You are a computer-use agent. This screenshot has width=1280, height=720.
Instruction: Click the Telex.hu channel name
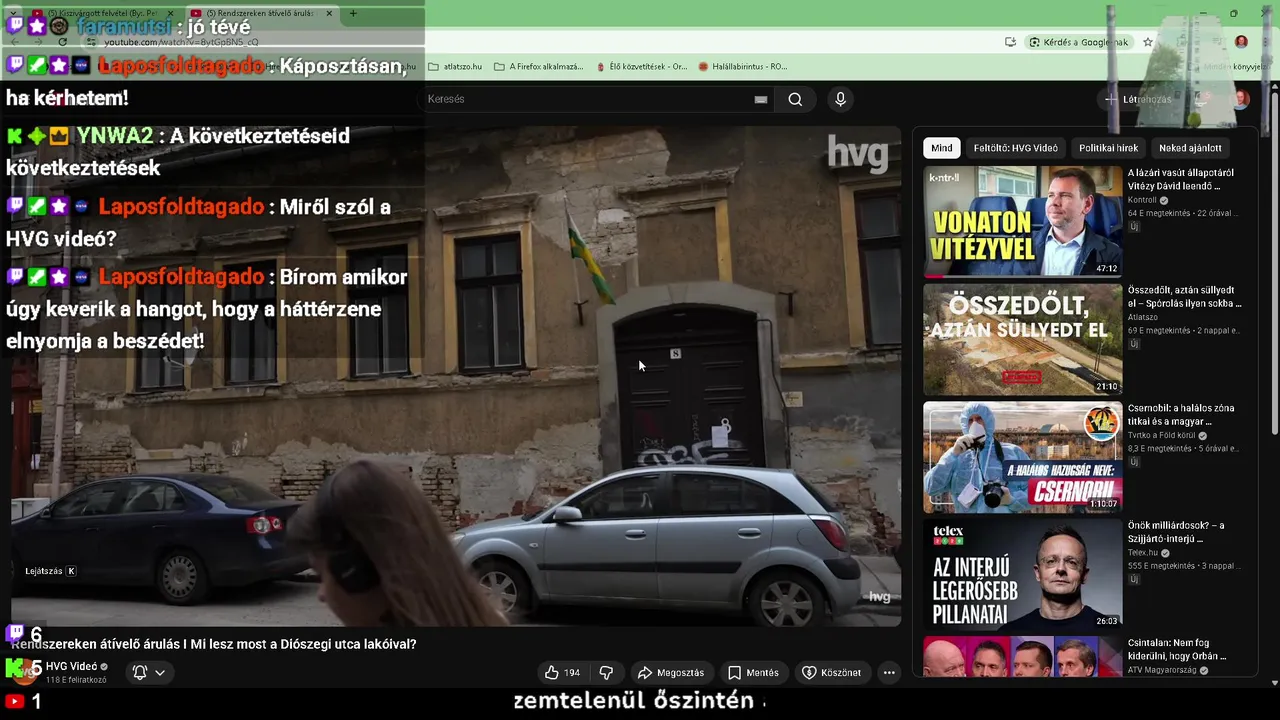tap(1143, 552)
